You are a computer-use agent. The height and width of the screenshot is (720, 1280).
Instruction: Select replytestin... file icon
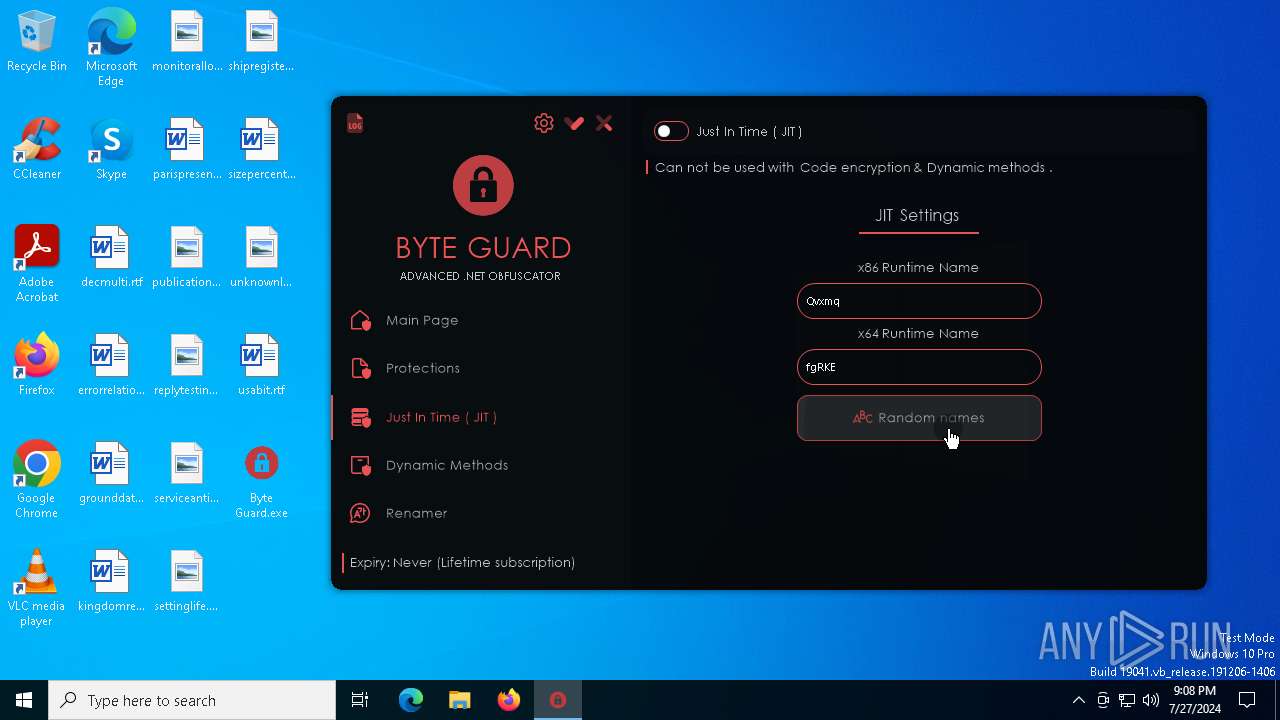click(x=187, y=366)
